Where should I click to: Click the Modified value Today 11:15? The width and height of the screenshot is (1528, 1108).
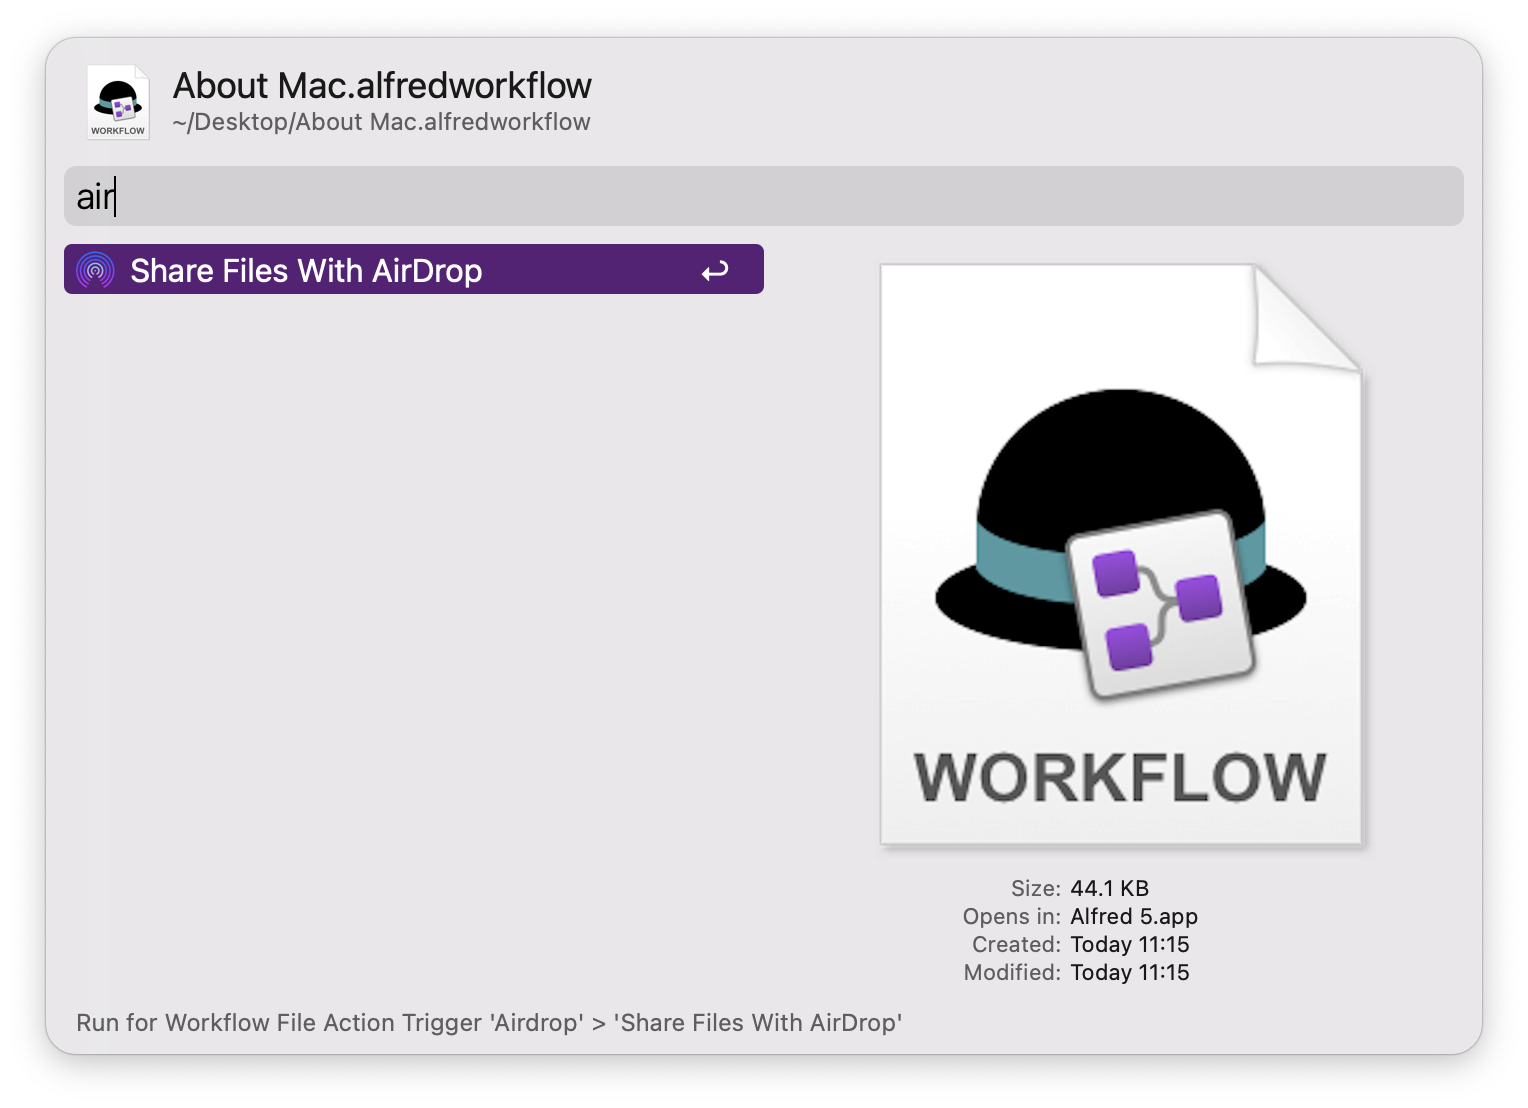tap(1129, 972)
